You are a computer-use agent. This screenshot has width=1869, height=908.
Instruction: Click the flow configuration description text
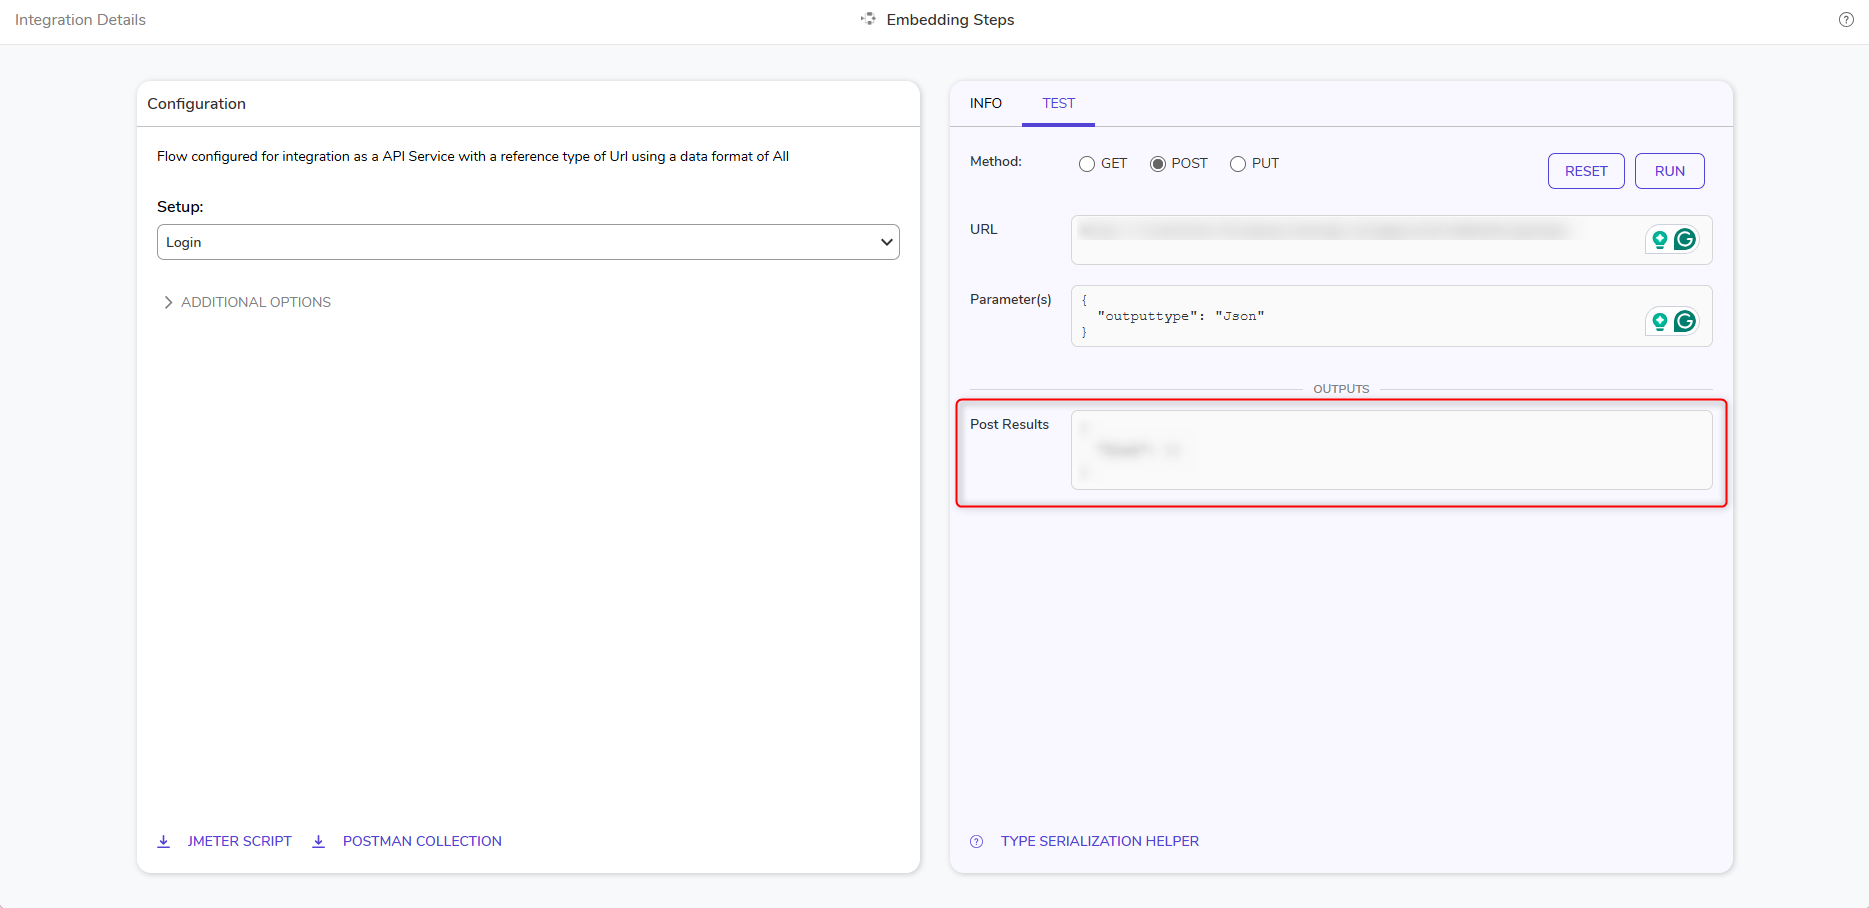pos(473,156)
